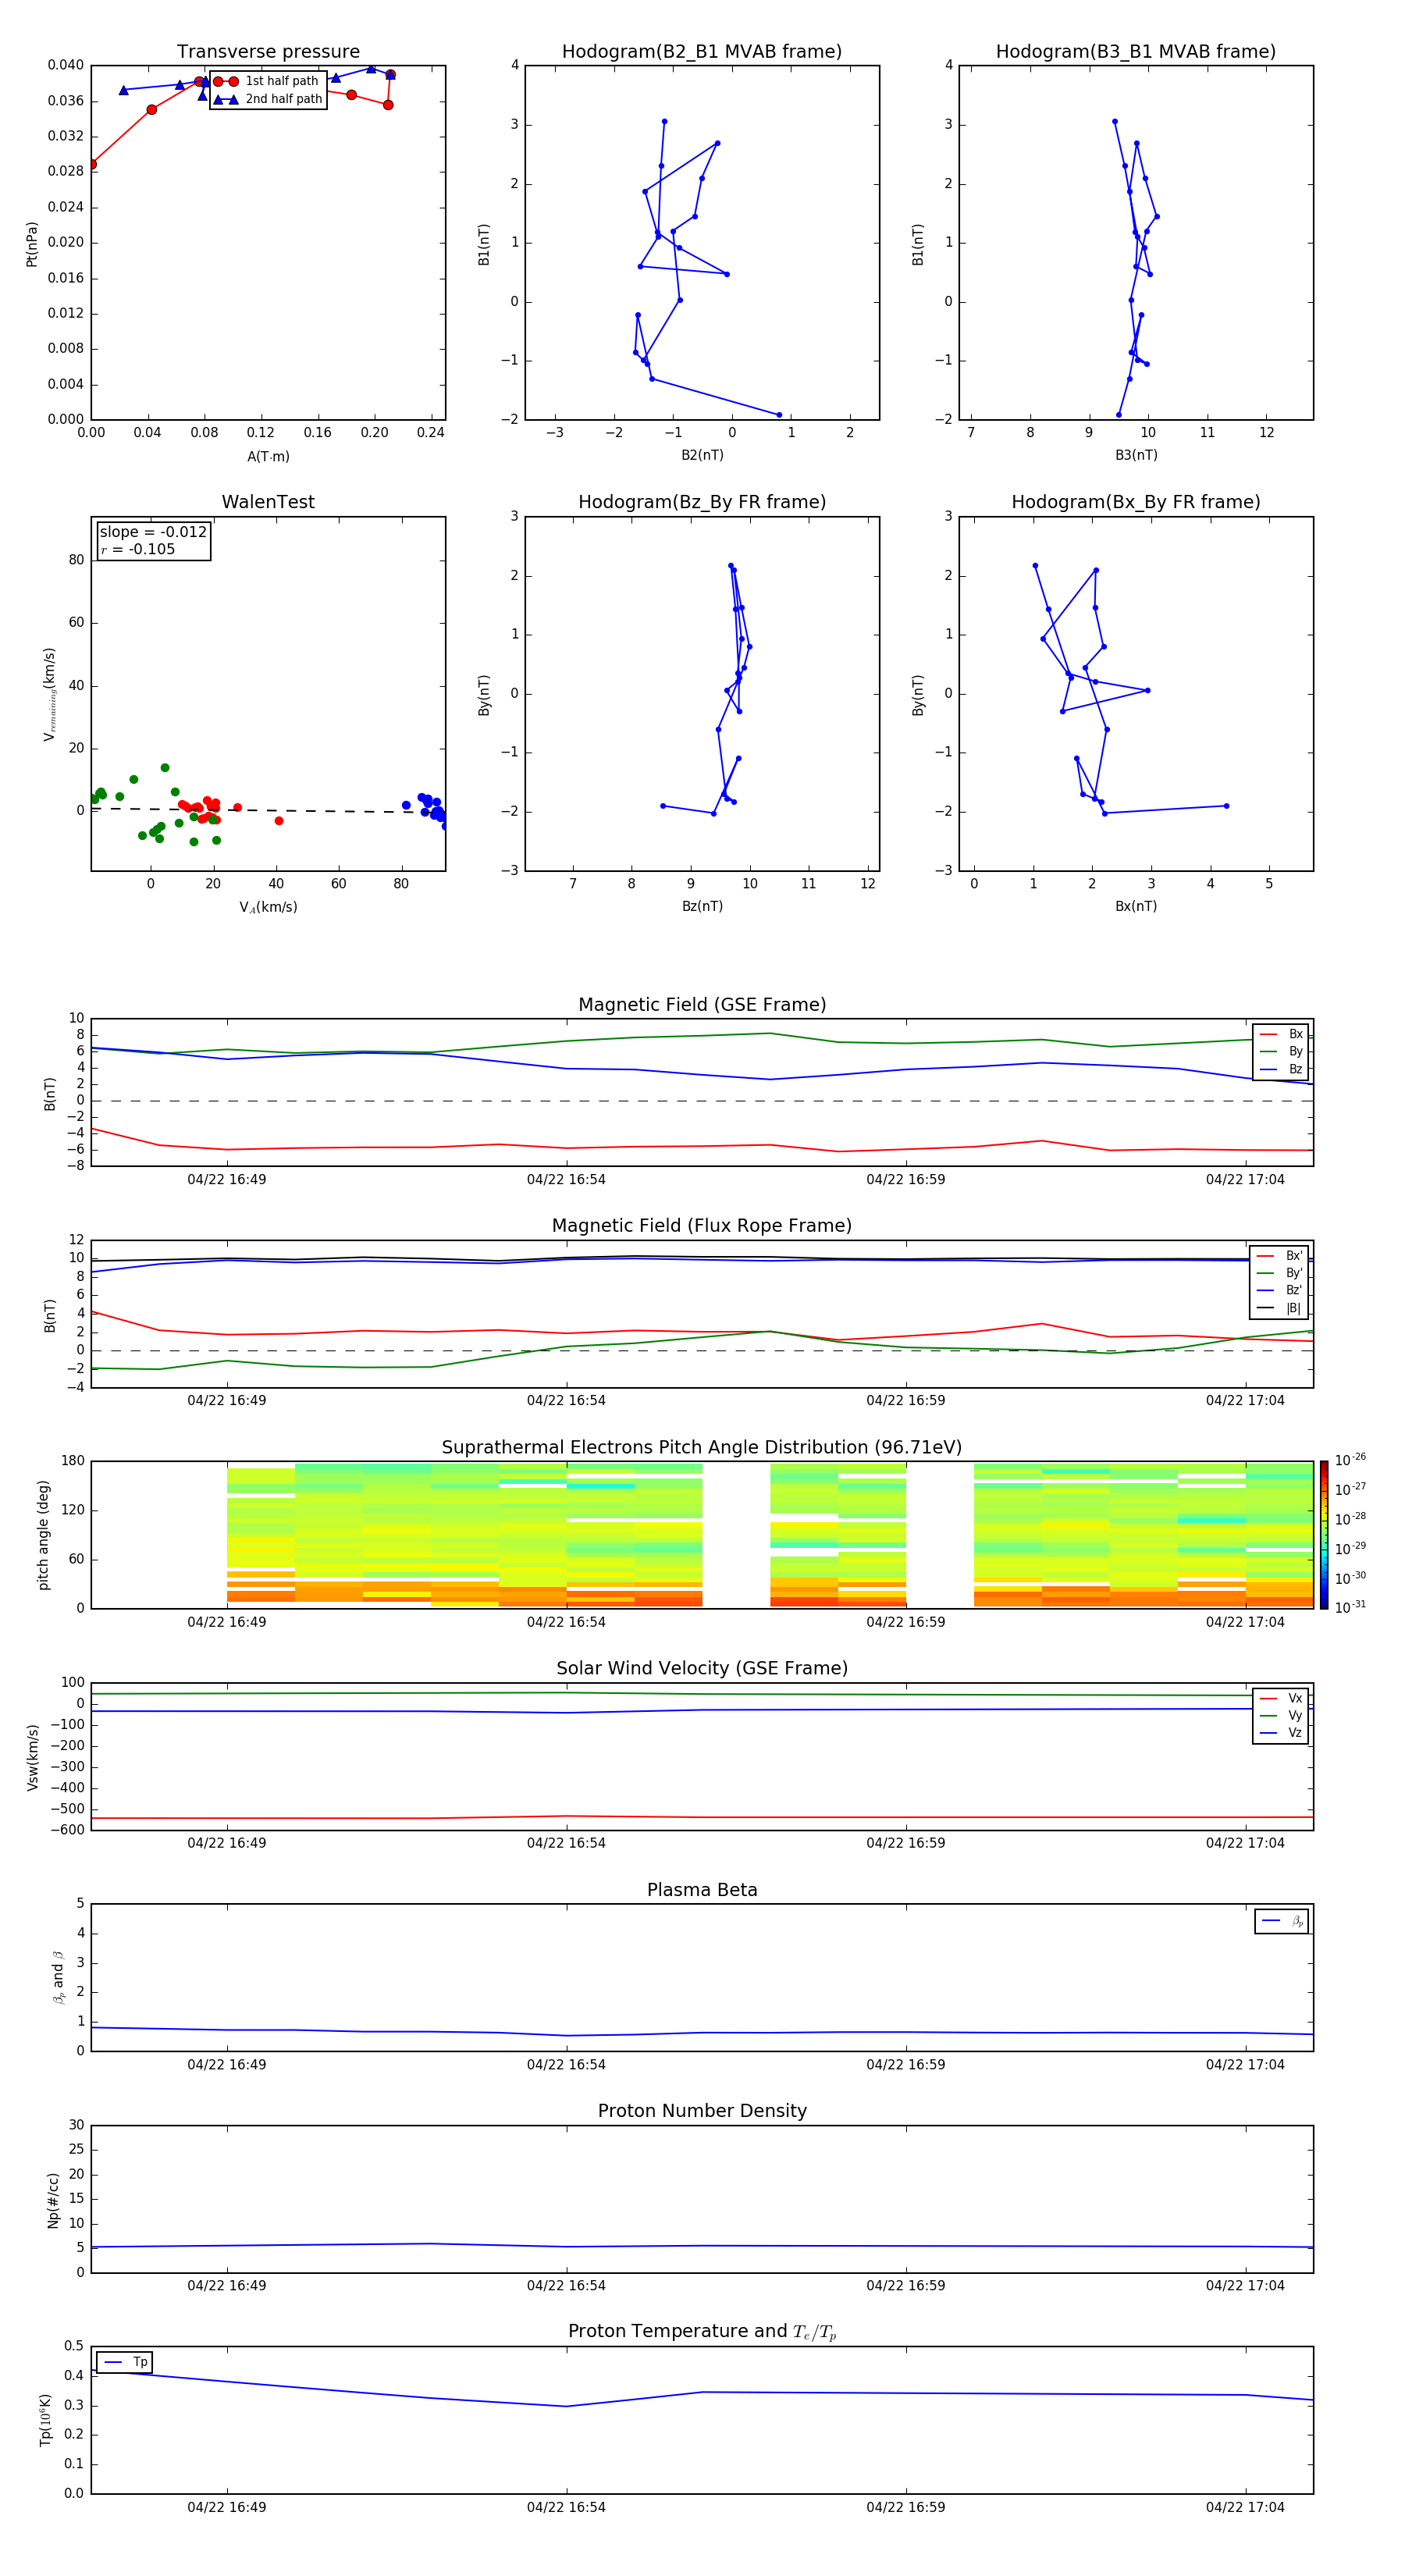This screenshot has height=2576, width=1405.
Task: Click the "Transverse pressure" plot title
Action: point(268,52)
